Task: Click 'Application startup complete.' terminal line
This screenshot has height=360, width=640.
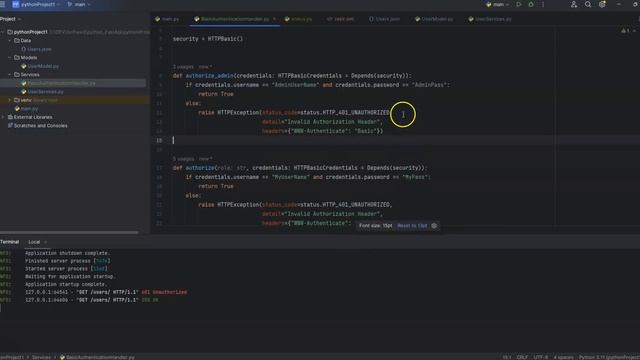Action: click(66, 284)
